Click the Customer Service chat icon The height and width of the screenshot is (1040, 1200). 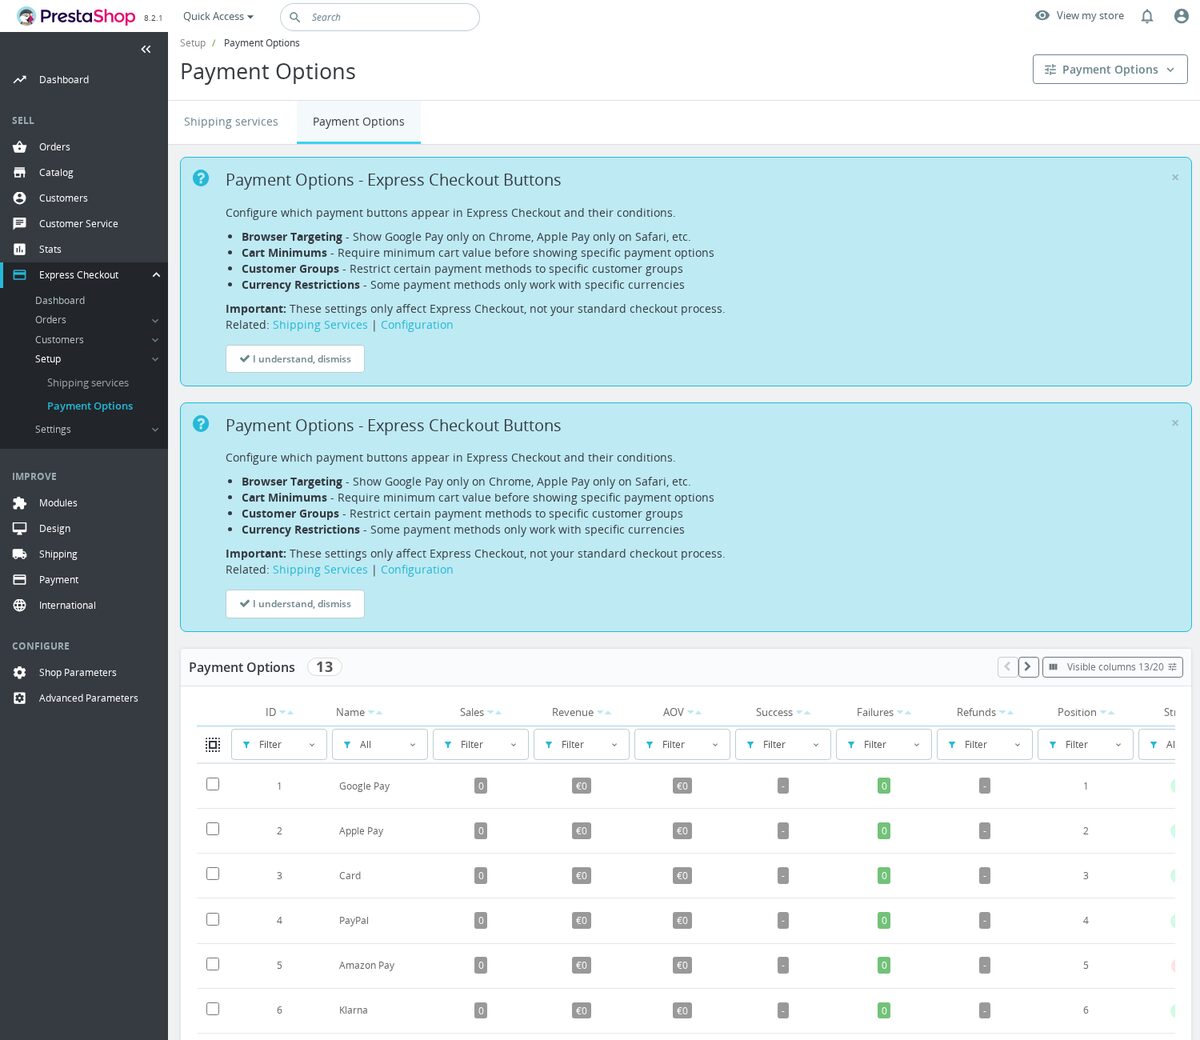click(19, 224)
